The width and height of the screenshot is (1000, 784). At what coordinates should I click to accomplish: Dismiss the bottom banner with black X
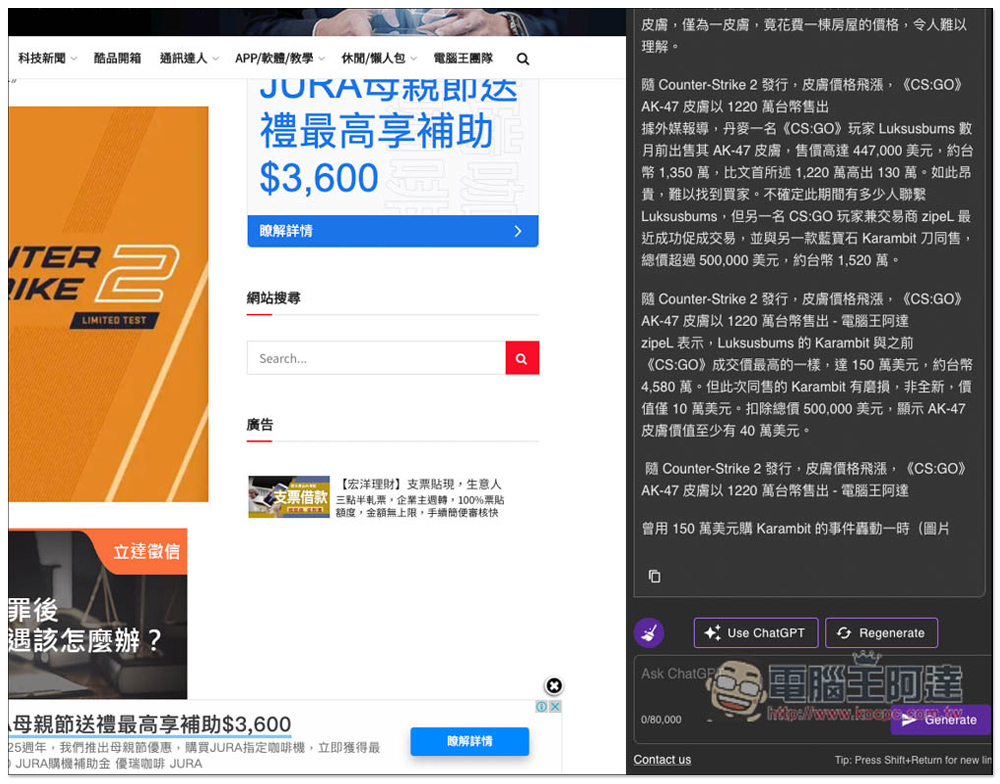click(x=553, y=686)
